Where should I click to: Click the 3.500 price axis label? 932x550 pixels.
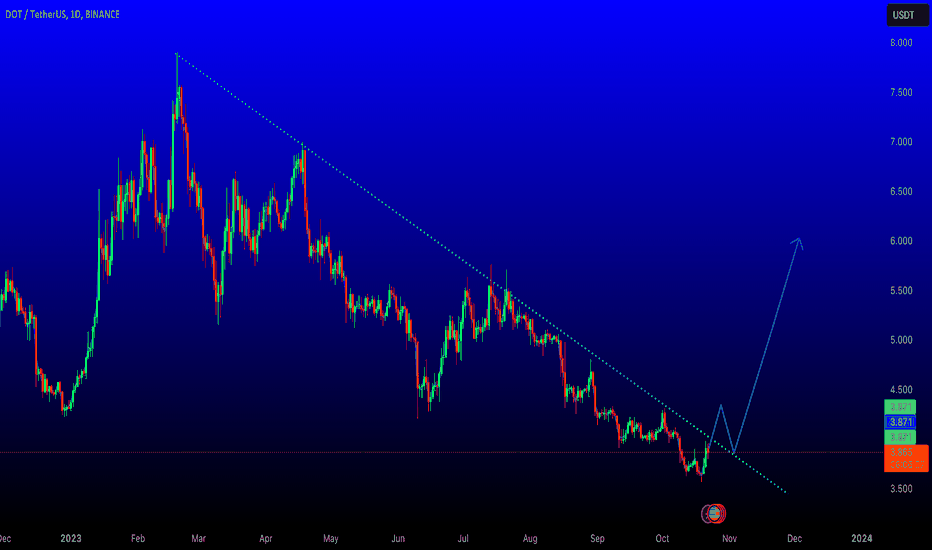901,489
